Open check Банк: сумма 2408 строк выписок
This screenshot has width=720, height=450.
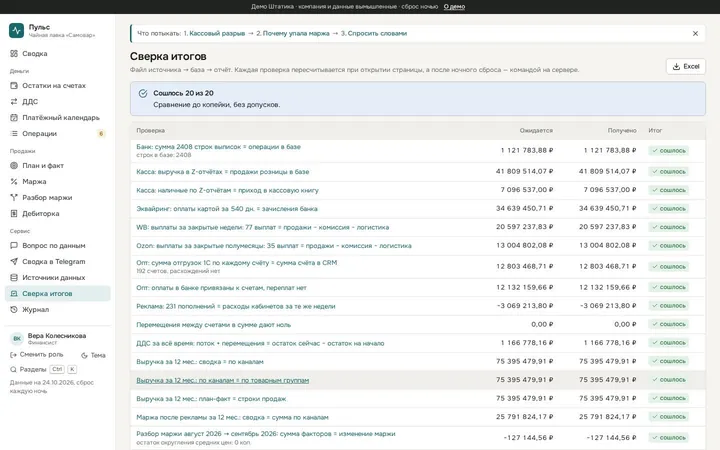pos(219,147)
